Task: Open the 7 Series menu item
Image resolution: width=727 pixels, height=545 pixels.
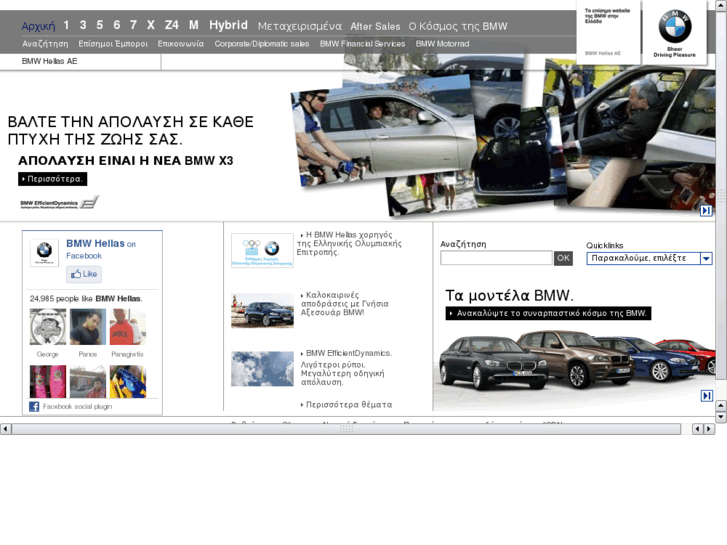Action: (x=134, y=25)
